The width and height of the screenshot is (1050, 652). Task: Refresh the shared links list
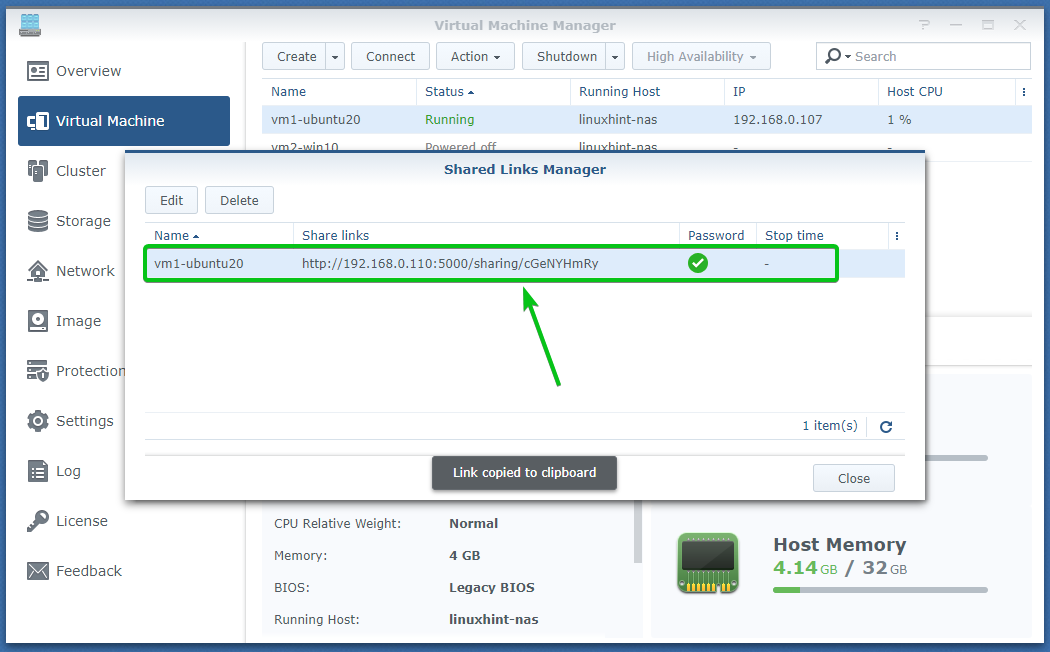(x=885, y=427)
